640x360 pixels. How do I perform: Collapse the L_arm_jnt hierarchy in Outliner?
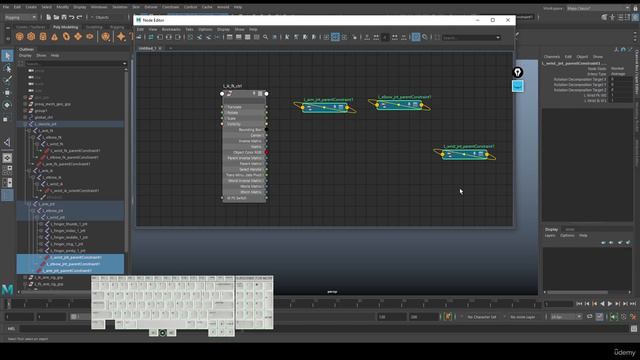point(29,204)
